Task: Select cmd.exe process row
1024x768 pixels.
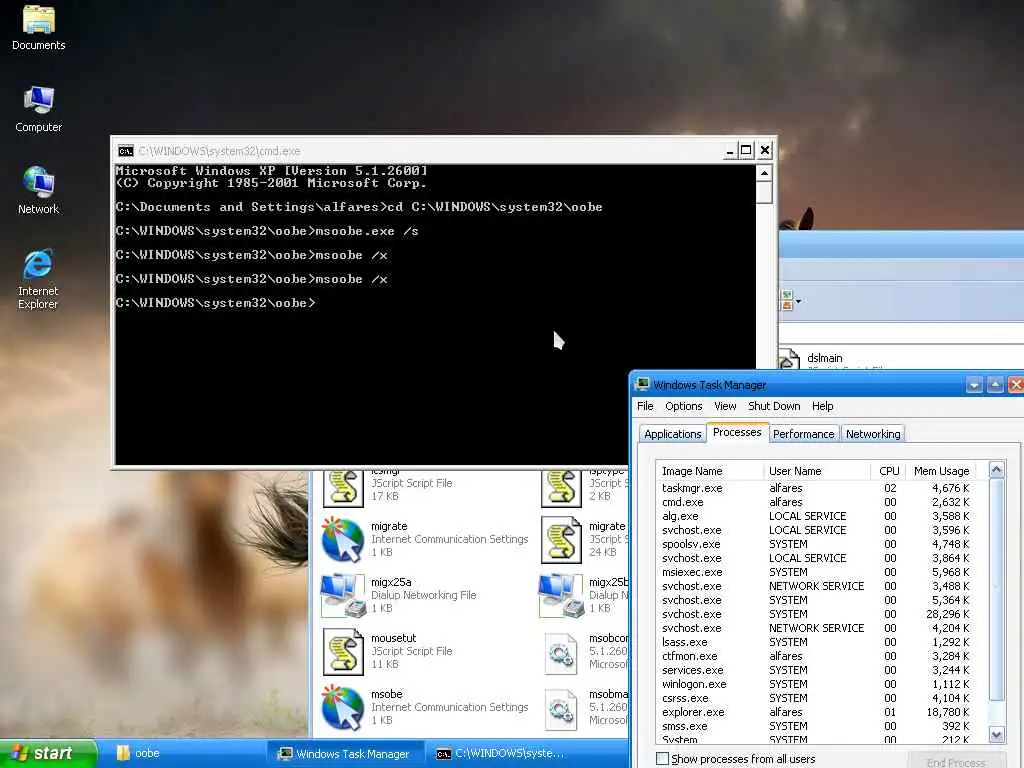Action: (816, 502)
